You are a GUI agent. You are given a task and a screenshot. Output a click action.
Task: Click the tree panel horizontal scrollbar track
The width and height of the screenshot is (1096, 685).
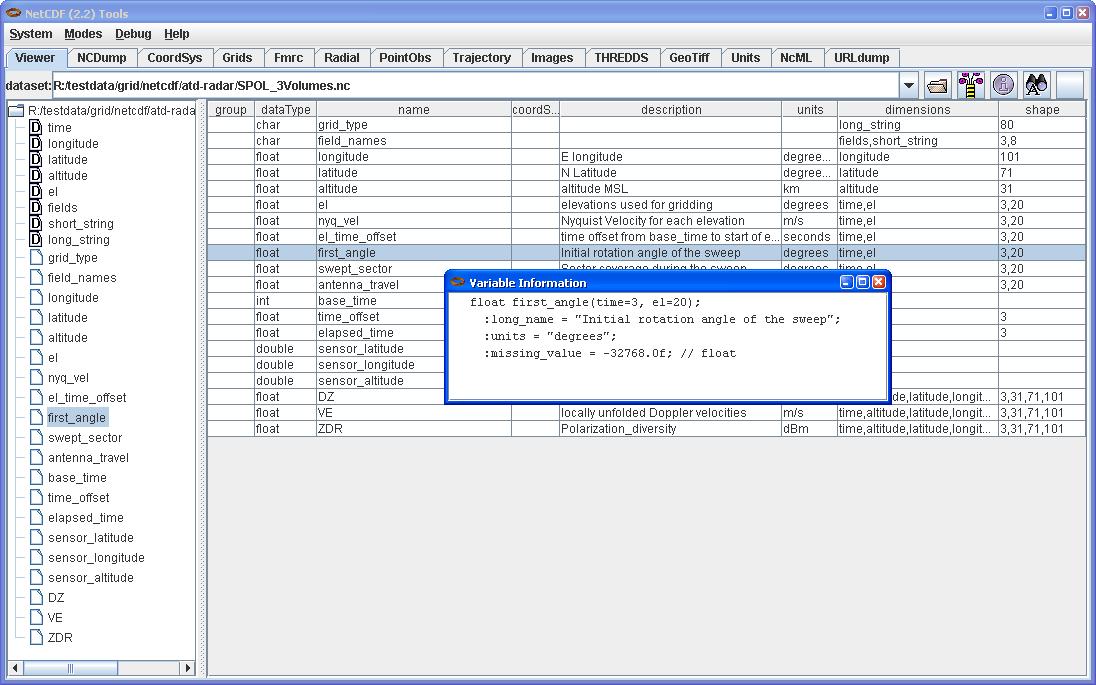[100, 668]
